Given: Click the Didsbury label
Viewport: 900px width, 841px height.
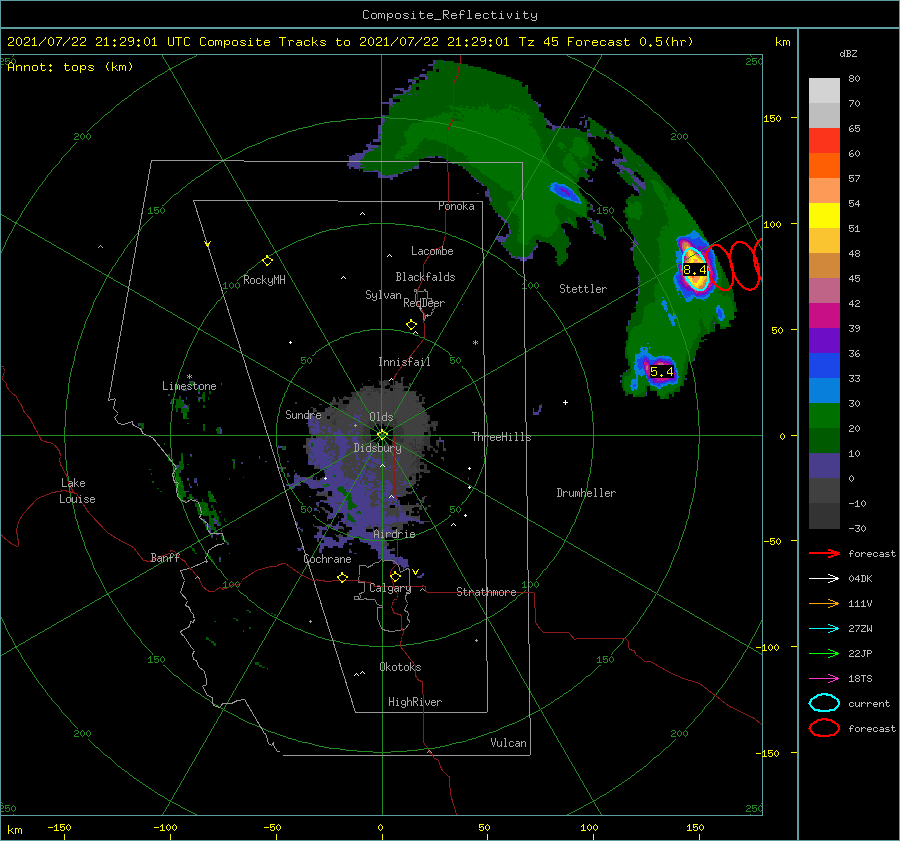Looking at the screenshot, I should click(378, 448).
